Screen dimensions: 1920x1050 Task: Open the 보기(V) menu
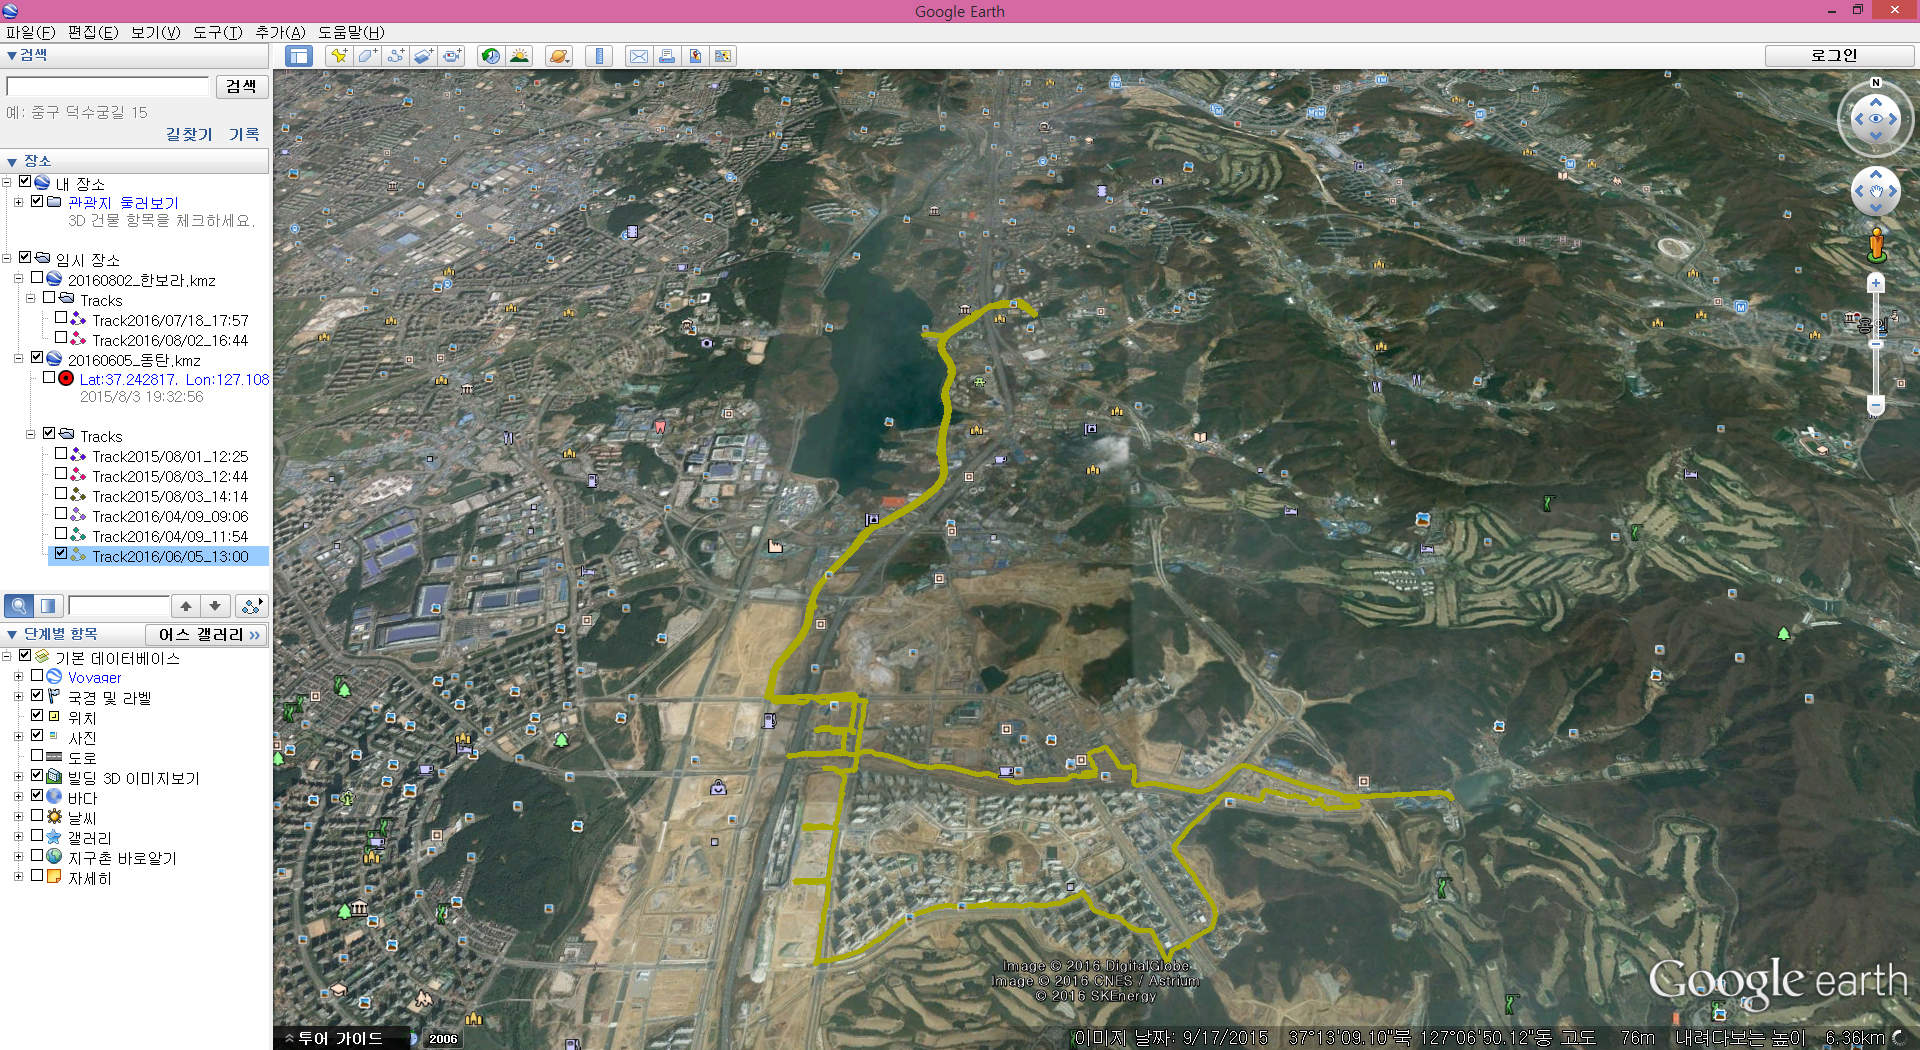point(155,32)
